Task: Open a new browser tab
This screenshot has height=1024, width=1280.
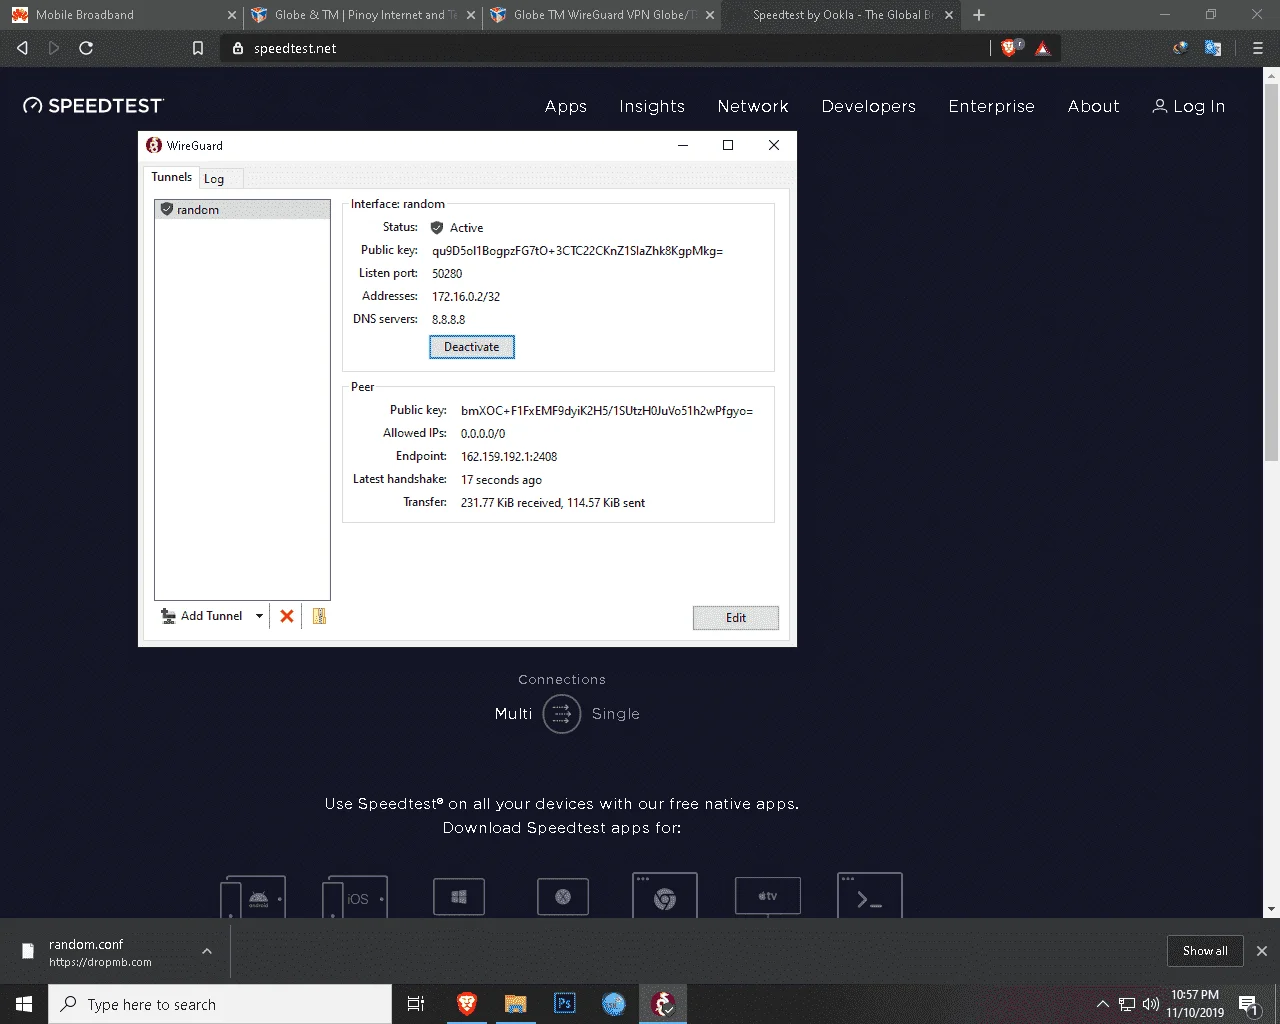Action: tap(979, 15)
